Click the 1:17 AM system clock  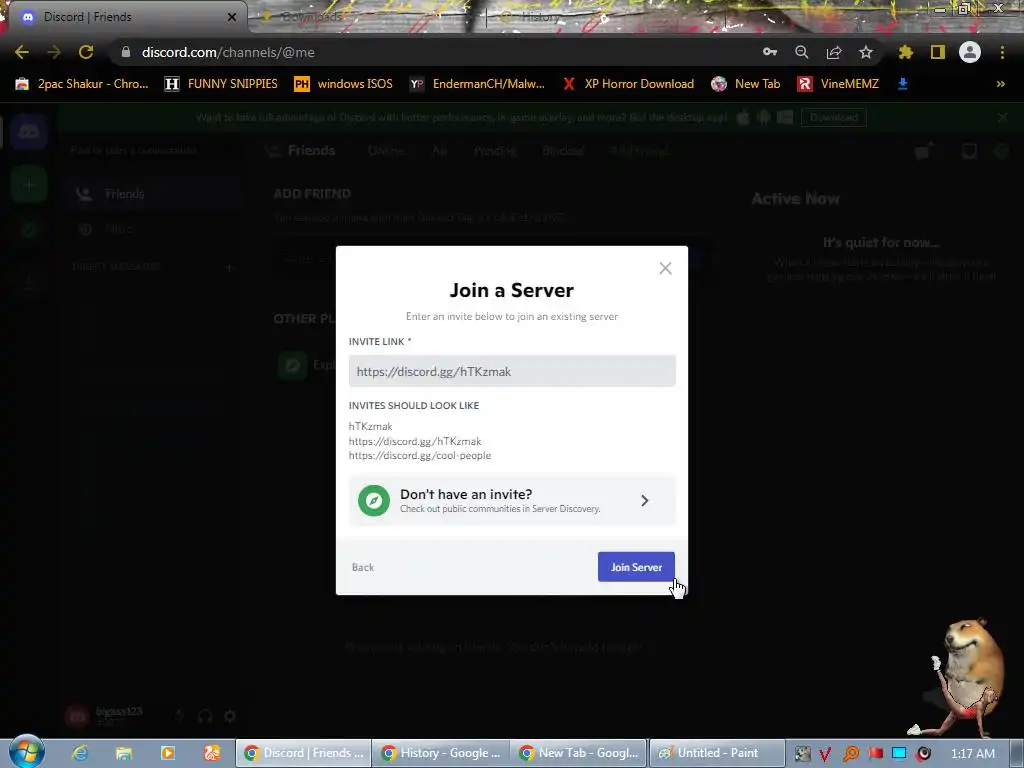[973, 754]
